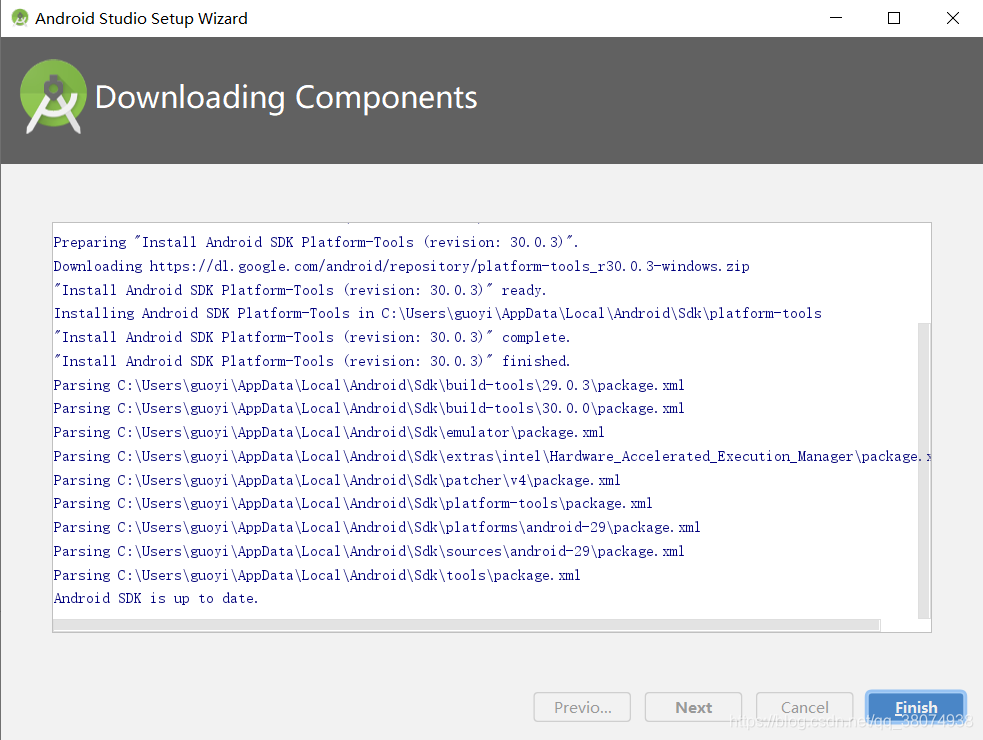
Task: Click the Parsing platform-tools\package.xml line
Action: [353, 503]
